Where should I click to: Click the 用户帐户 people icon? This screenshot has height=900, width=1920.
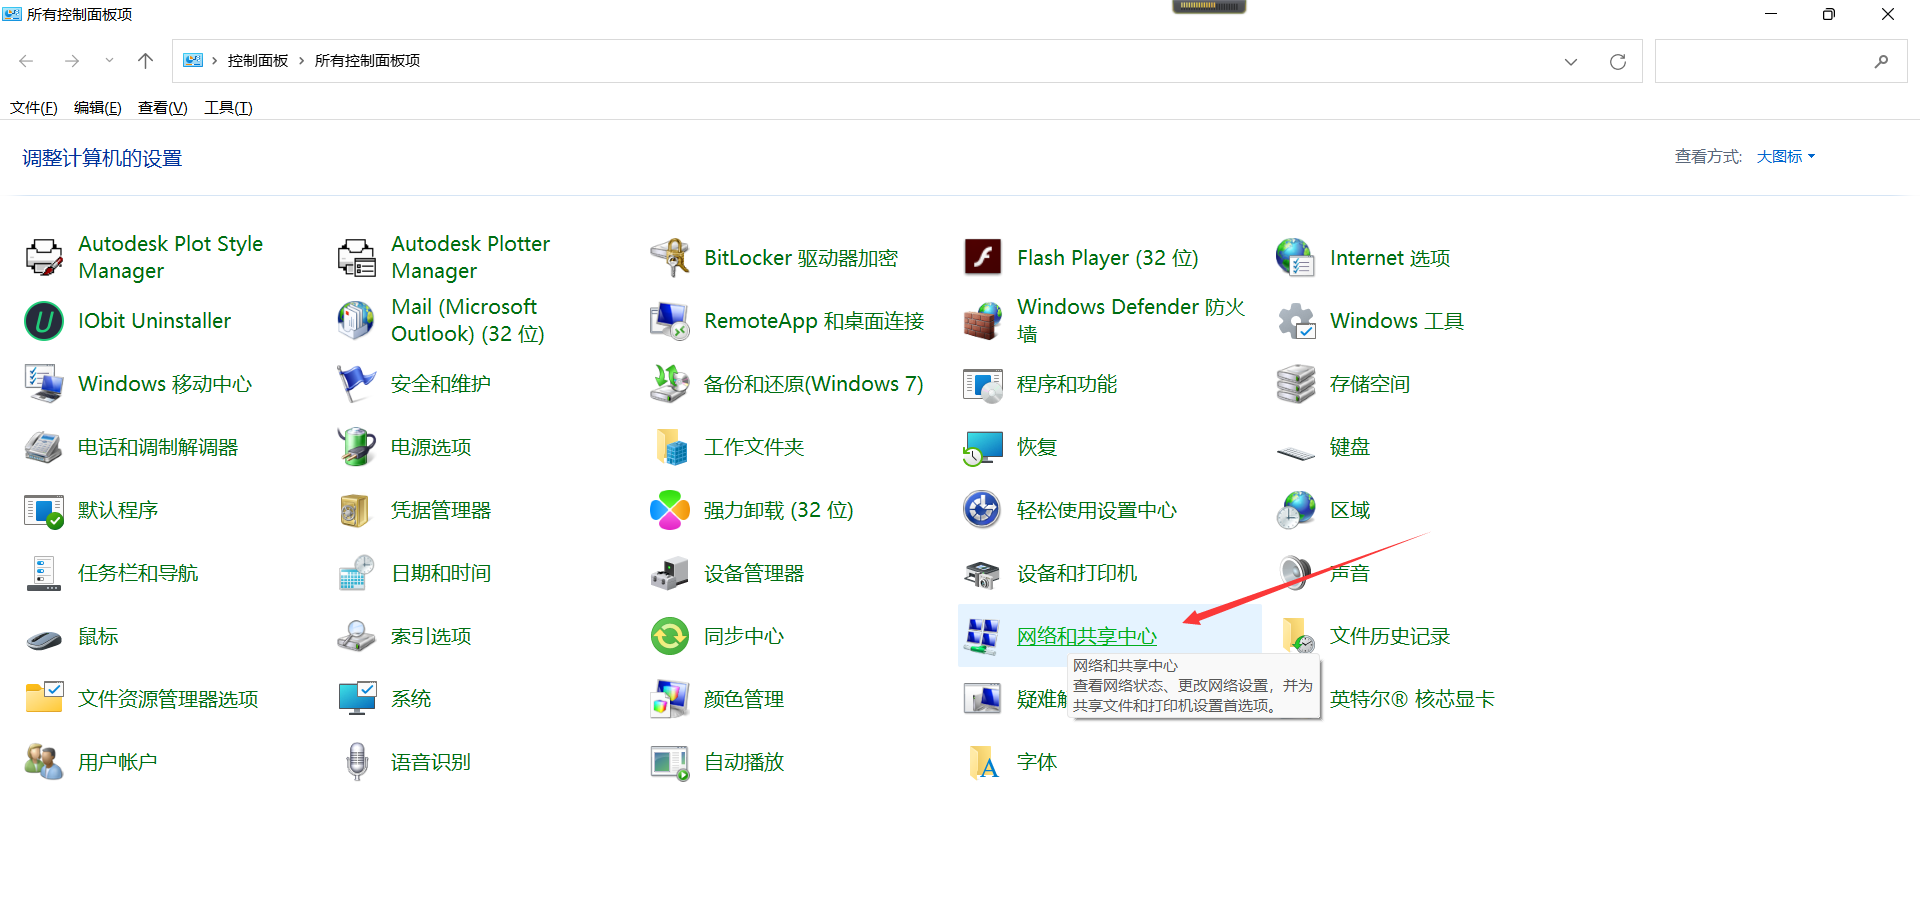tap(44, 762)
